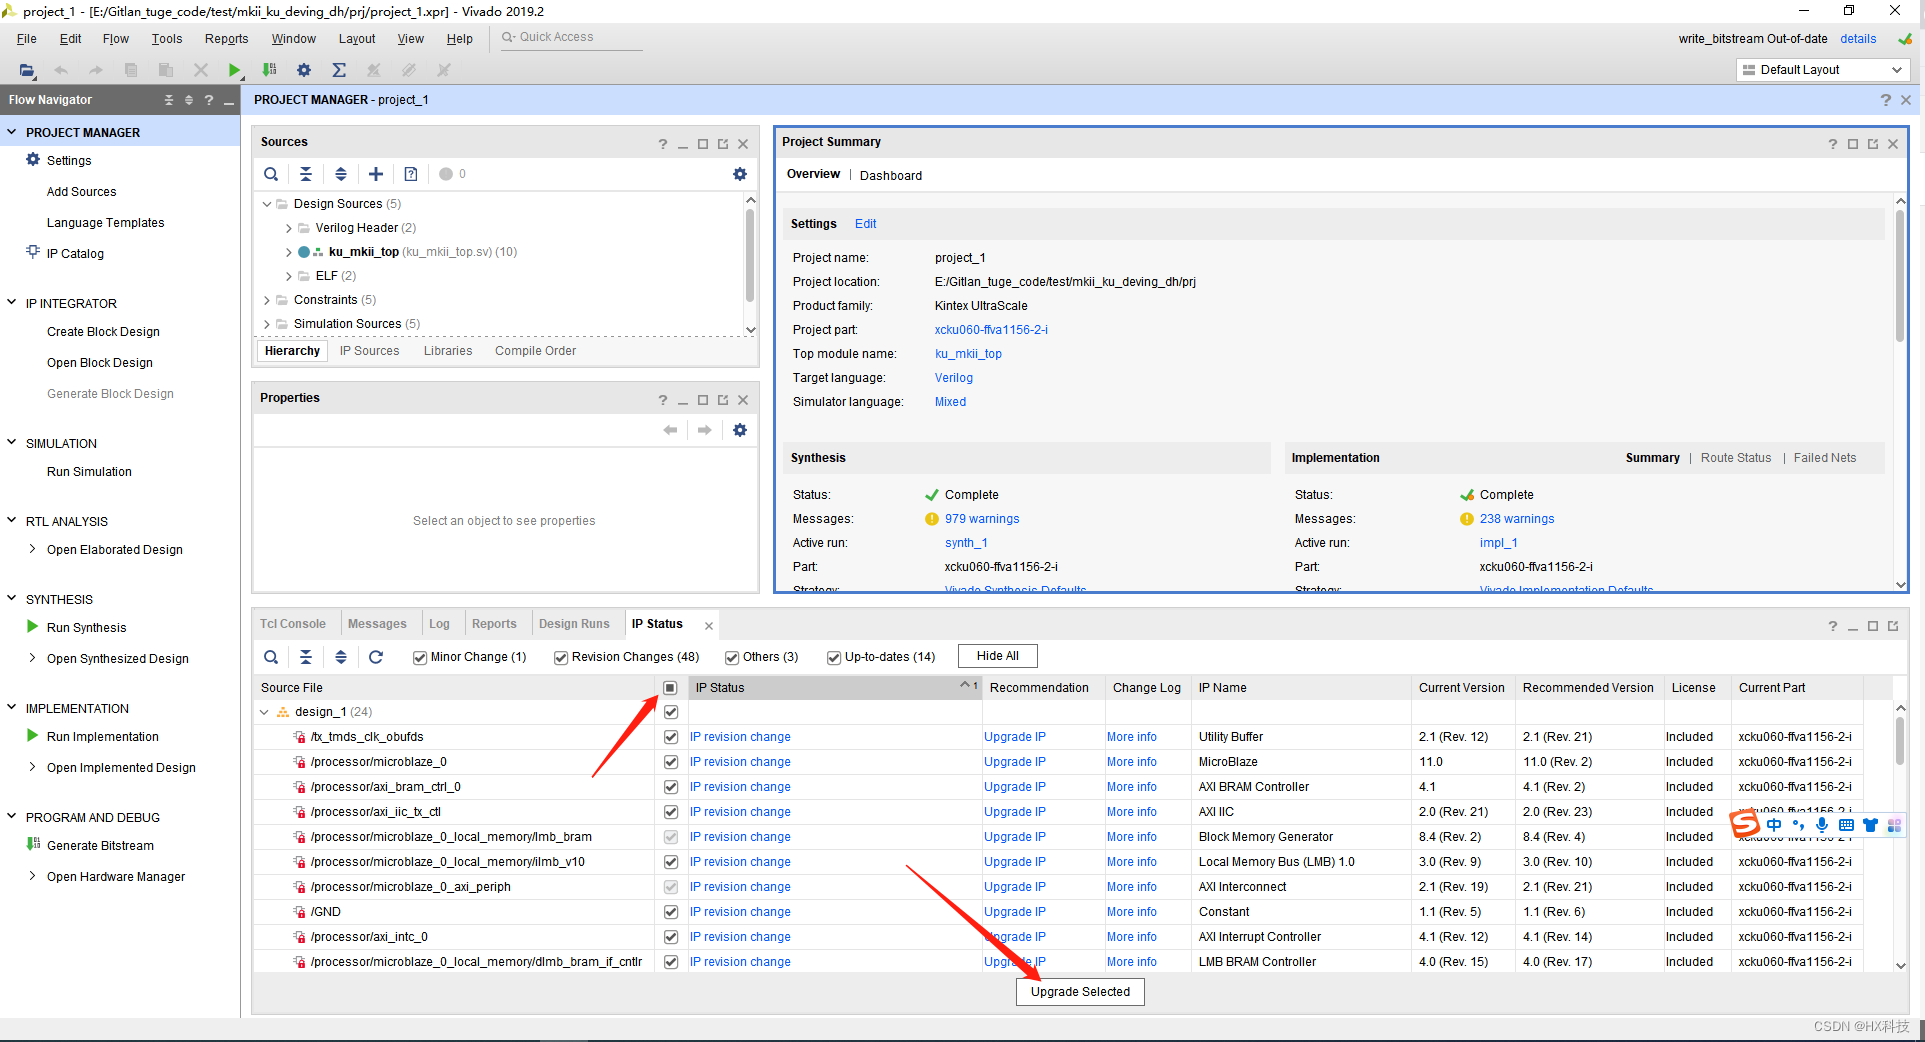The image size is (1925, 1042).
Task: Toggle Revision Changes filter checkbox
Action: pyautogui.click(x=561, y=657)
